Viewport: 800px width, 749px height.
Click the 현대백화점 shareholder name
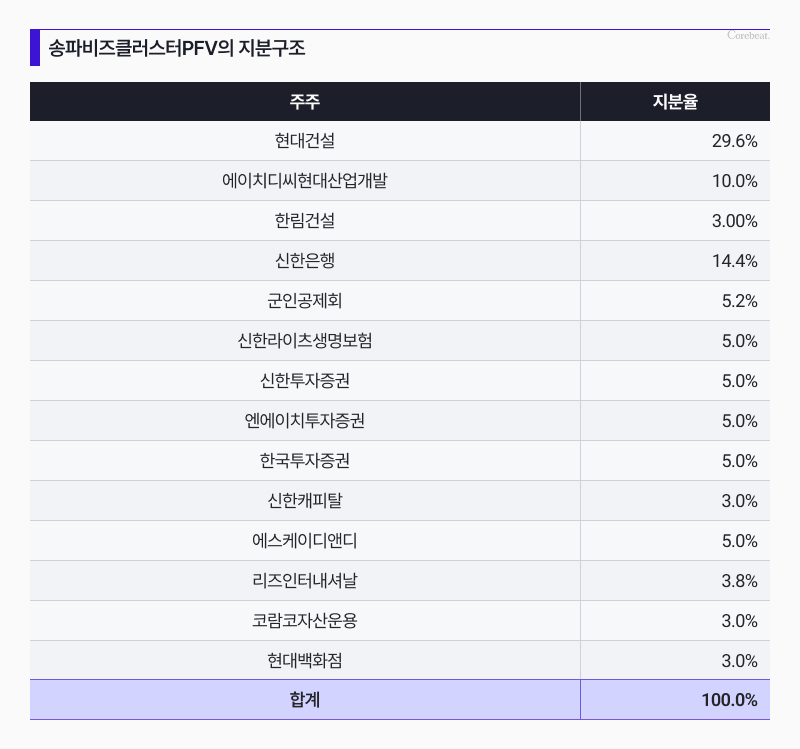(x=305, y=661)
